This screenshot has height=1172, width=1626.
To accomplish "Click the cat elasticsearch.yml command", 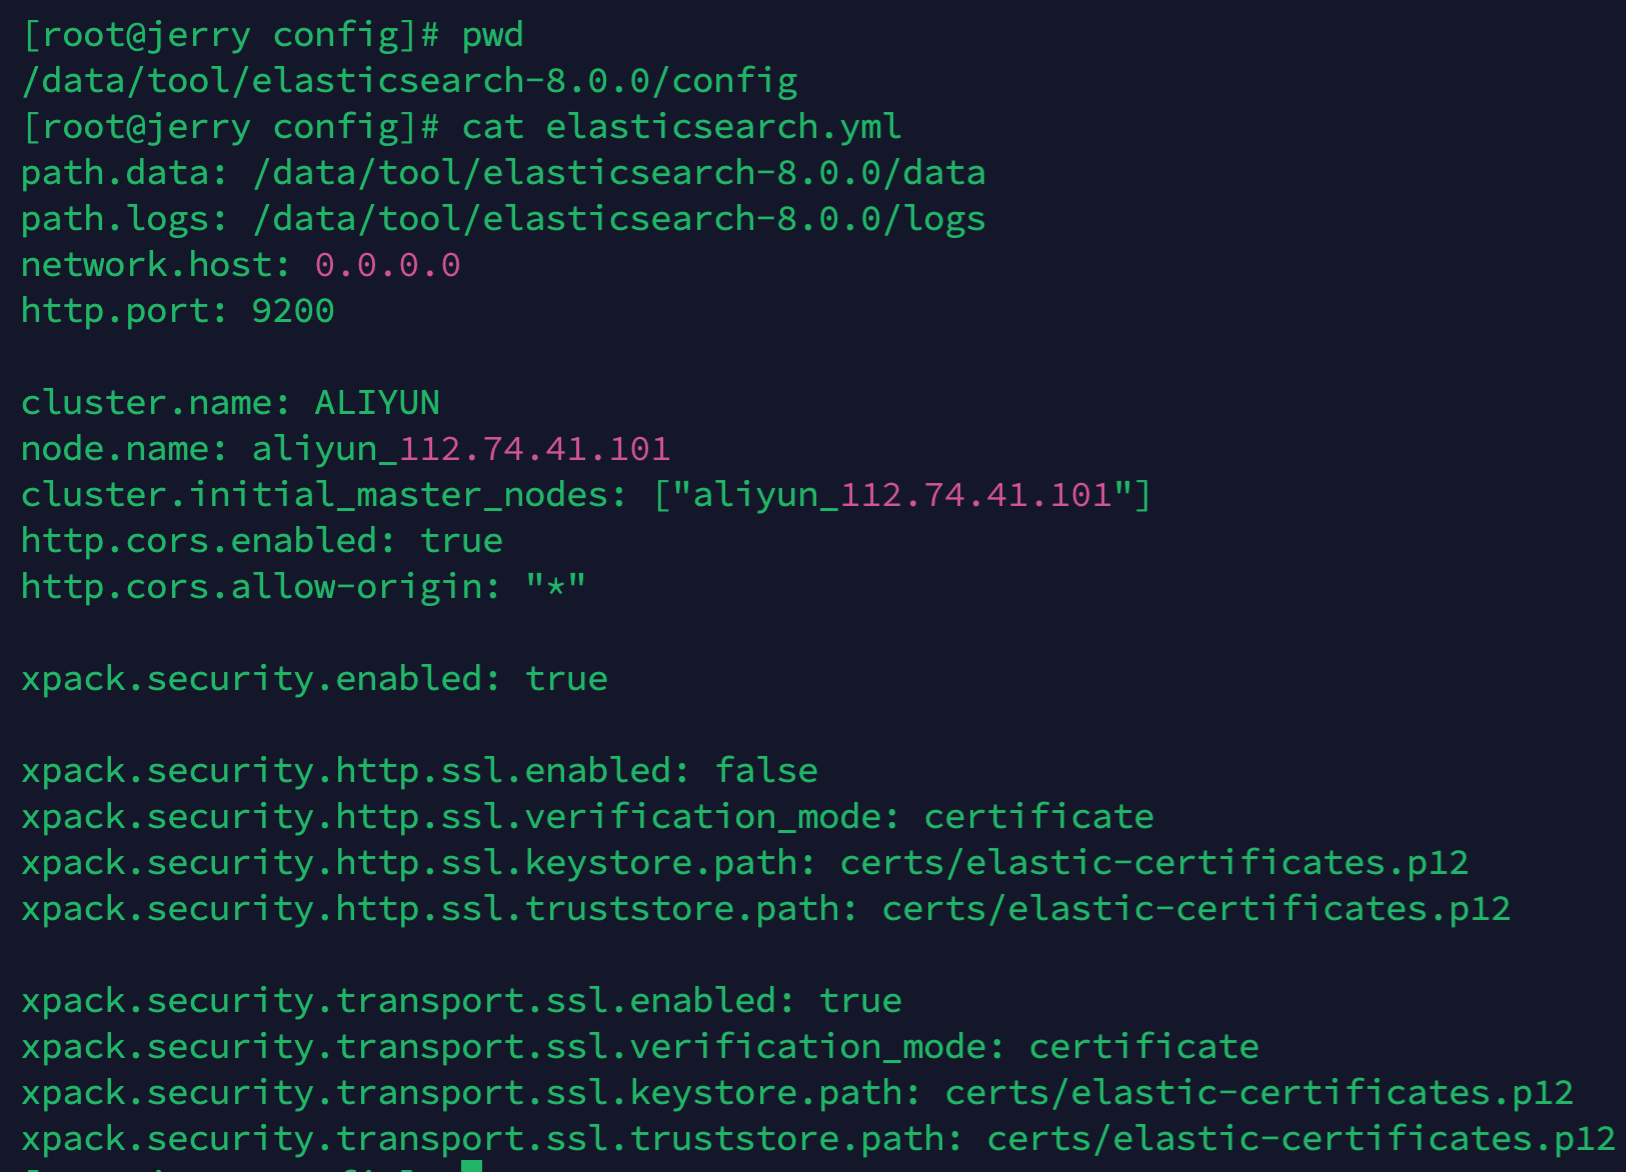I will [681, 127].
